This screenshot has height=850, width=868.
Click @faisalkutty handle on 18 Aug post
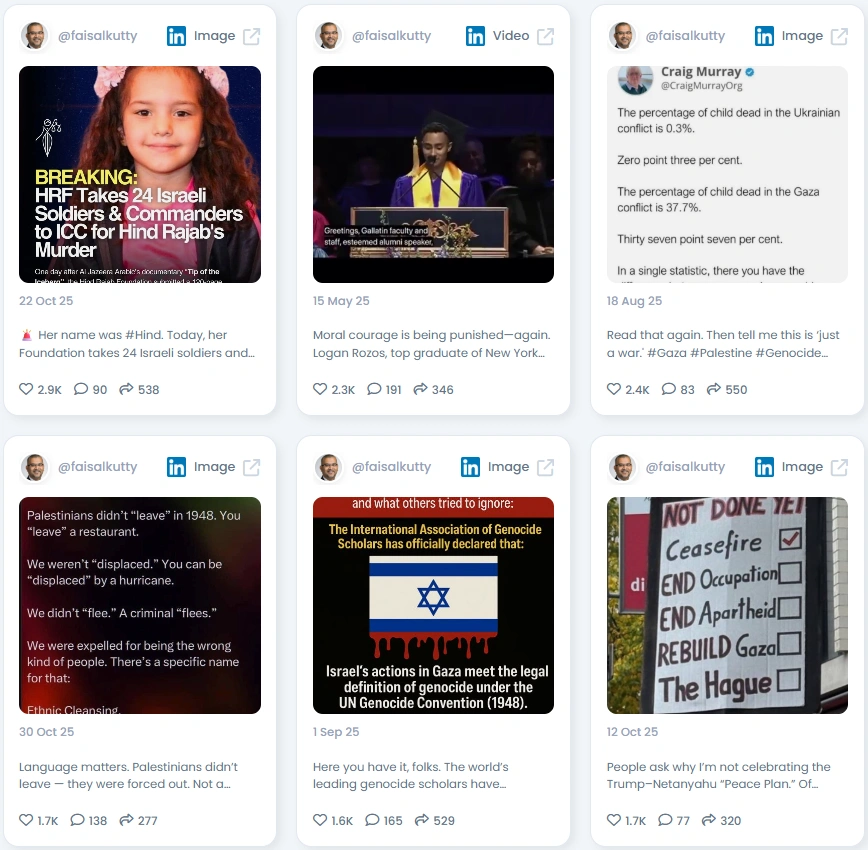point(685,36)
